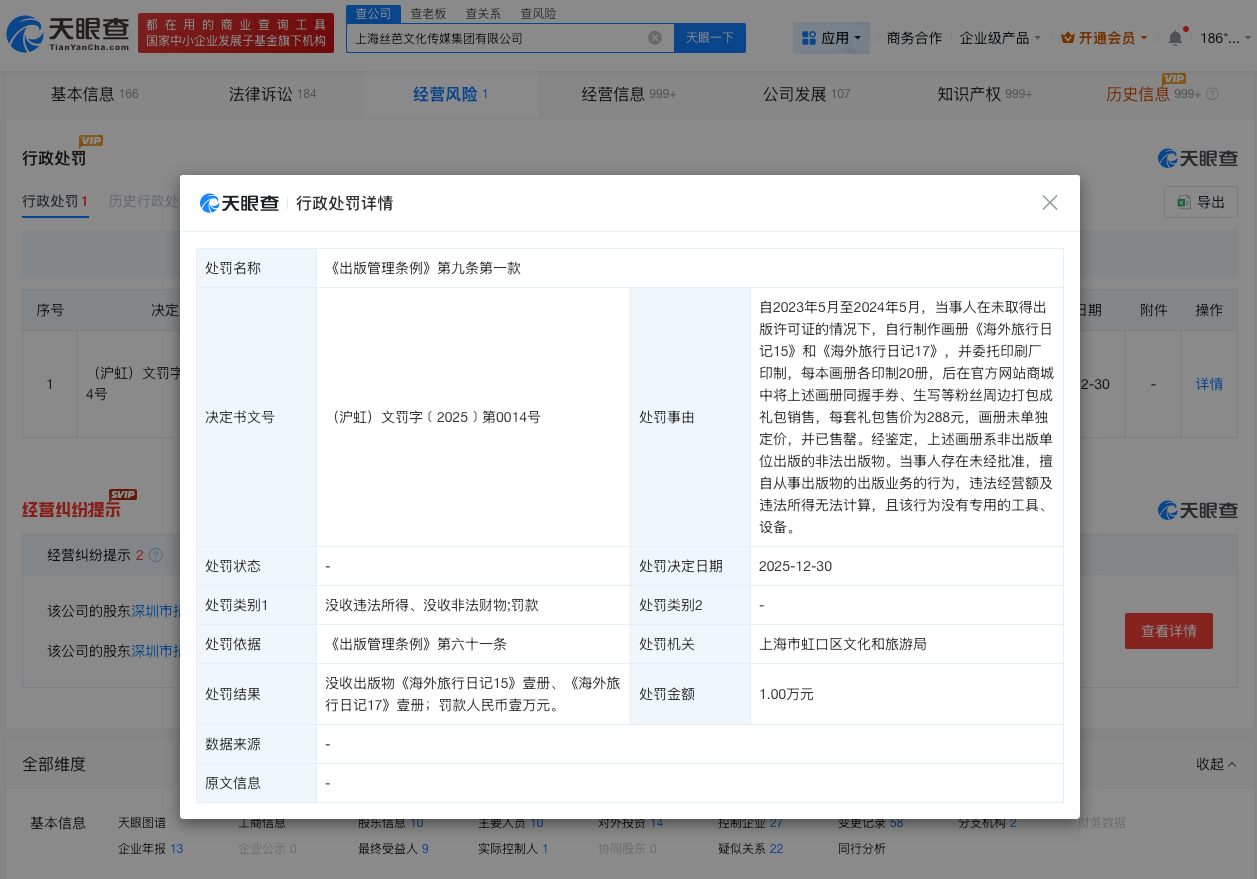Click the help question mark beside 经营纠纷提示
1257x879 pixels.
pos(156,555)
